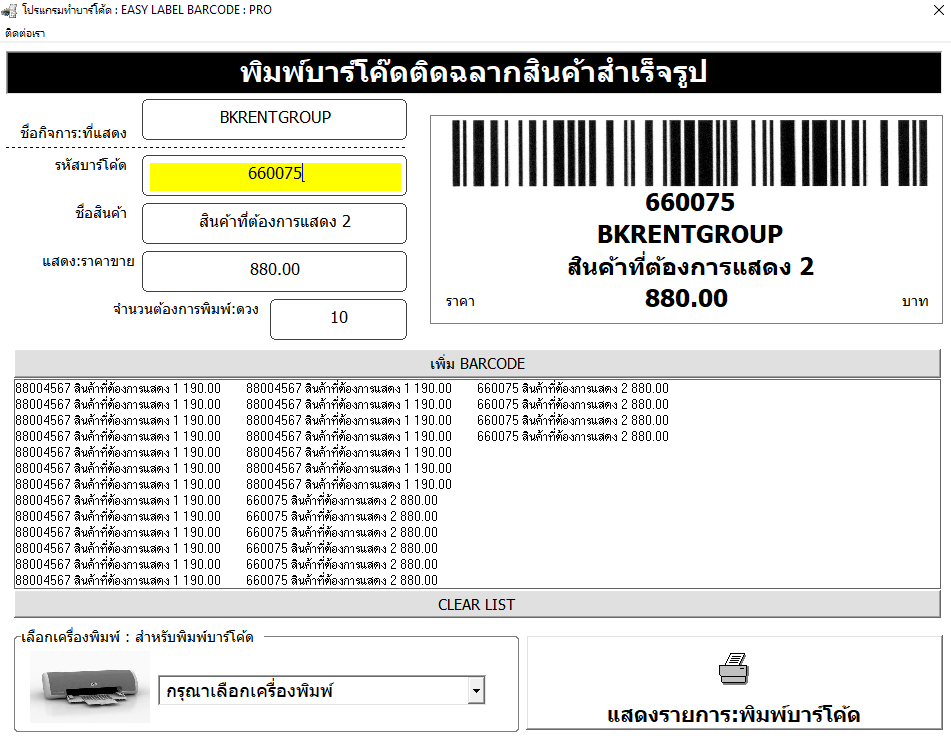This screenshot has width=951, height=739.
Task: Click the บาท label in preview
Action: click(x=915, y=302)
